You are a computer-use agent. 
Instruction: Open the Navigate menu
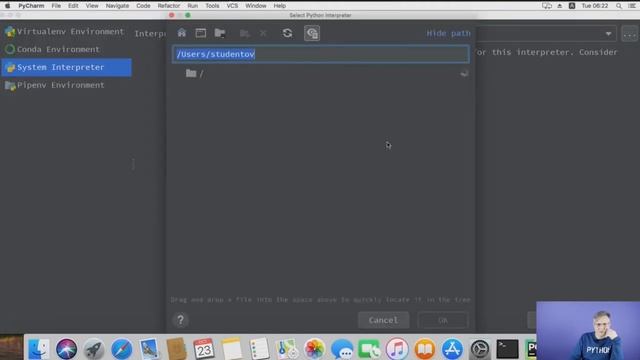[x=117, y=6]
